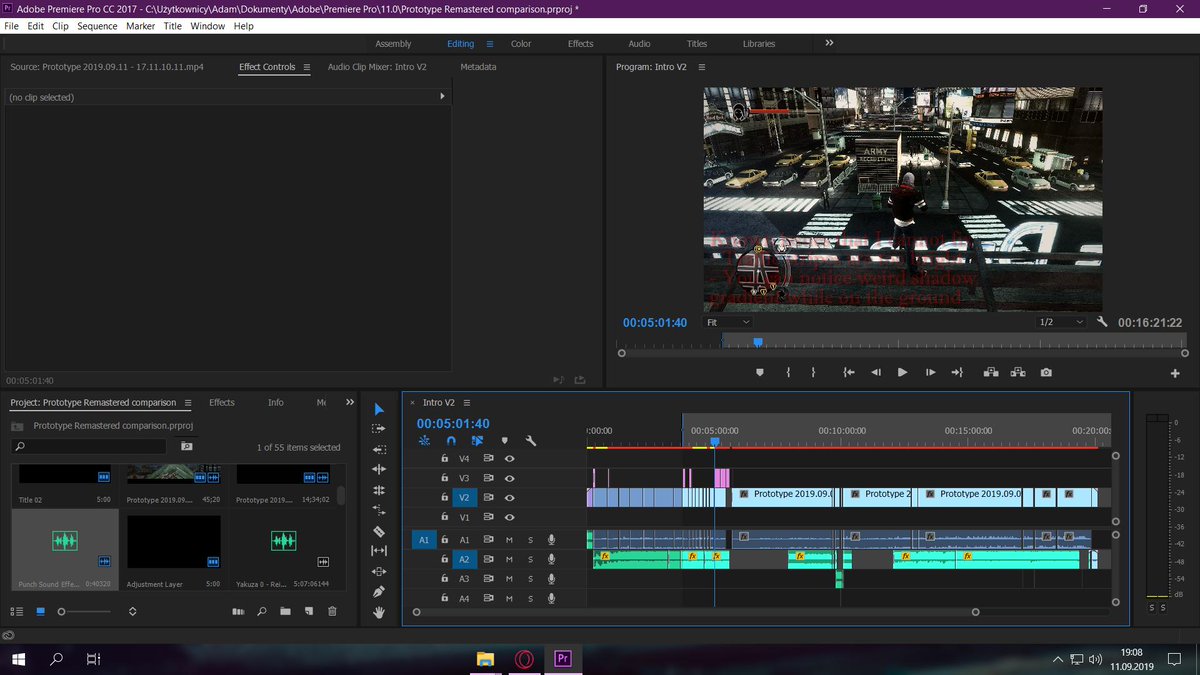This screenshot has height=675, width=1200.
Task: Mark In point in Program monitor
Action: (x=788, y=372)
